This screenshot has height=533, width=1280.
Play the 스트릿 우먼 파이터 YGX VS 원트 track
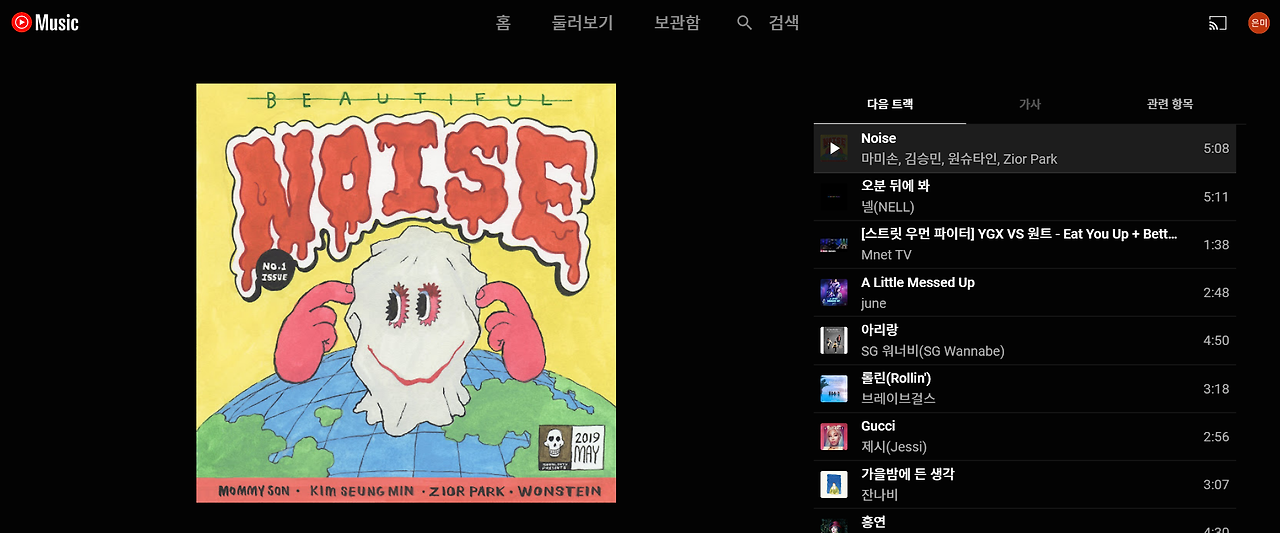pos(1019,234)
